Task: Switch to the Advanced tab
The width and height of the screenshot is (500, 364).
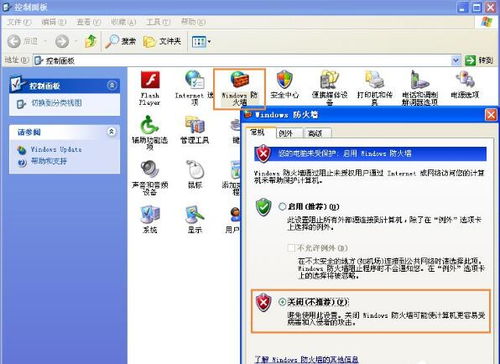Action: pyautogui.click(x=317, y=133)
